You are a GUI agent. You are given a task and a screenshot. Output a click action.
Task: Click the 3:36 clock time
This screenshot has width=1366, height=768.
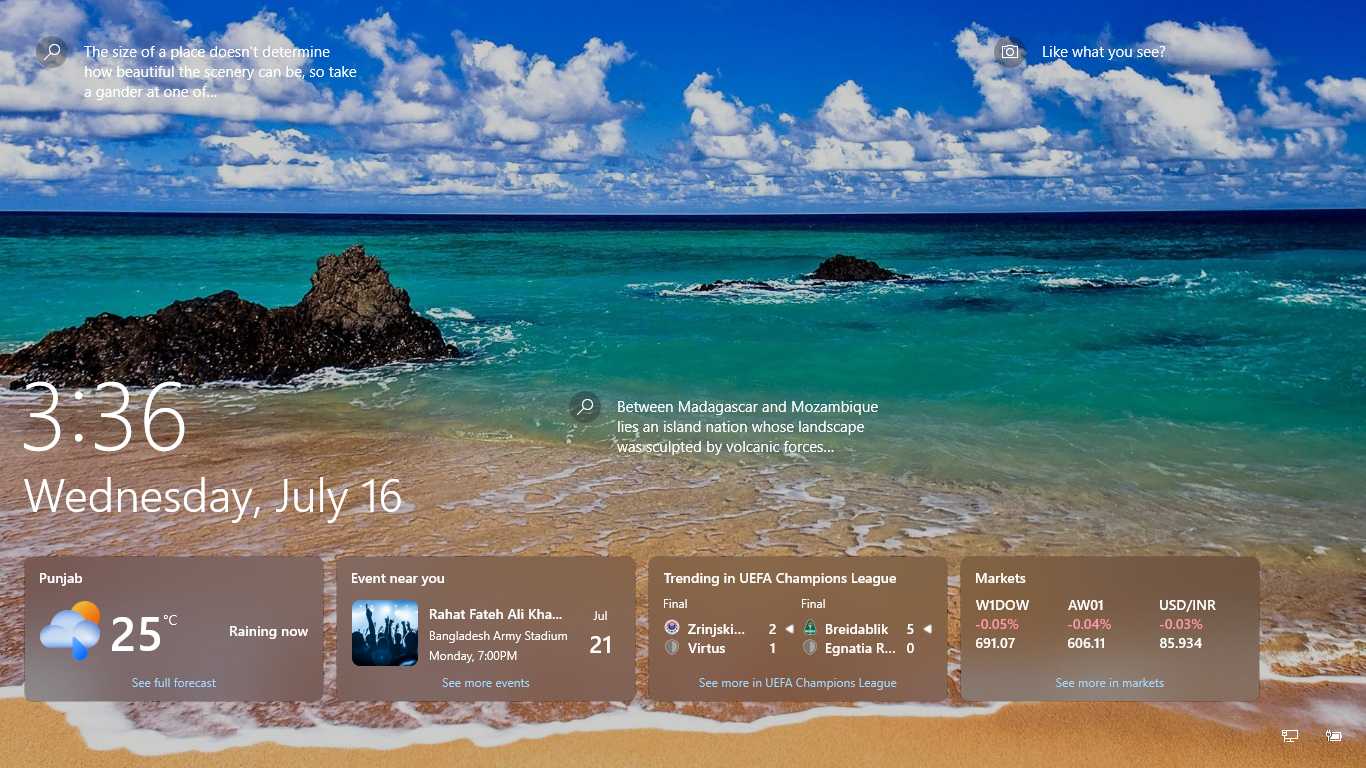[x=105, y=417]
